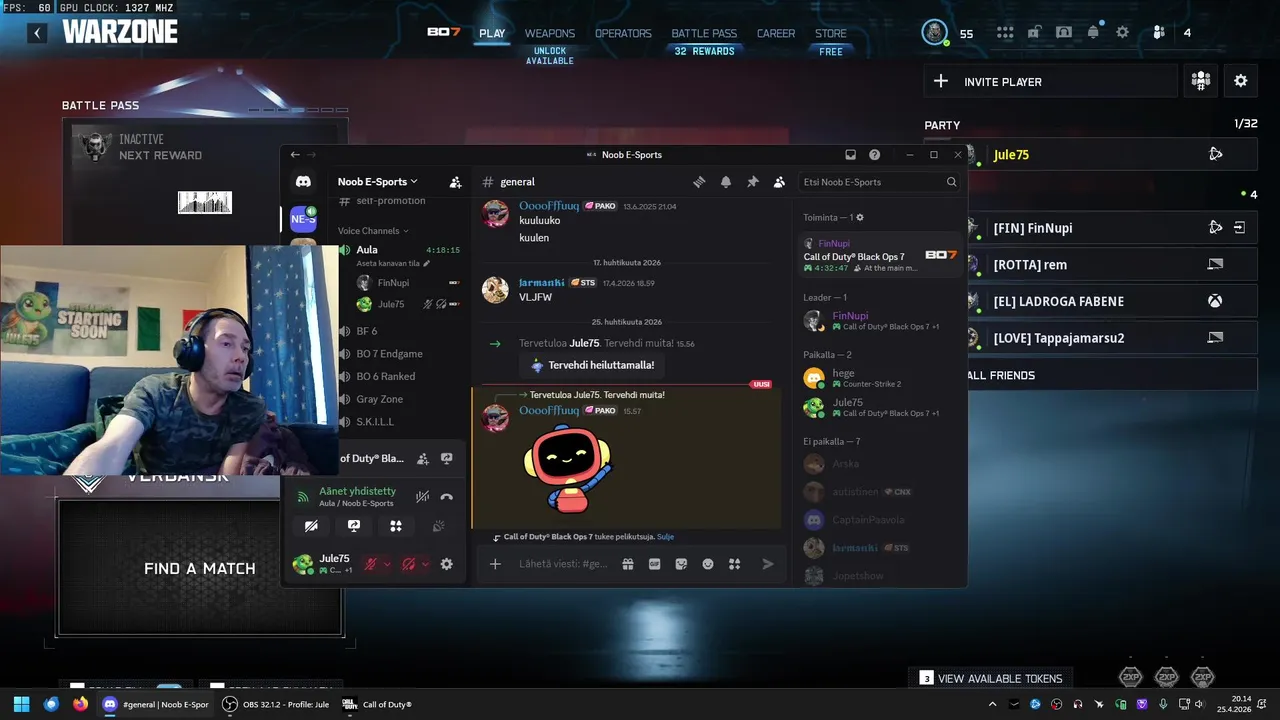This screenshot has height=720, width=1280.
Task: Open threads icon in general channel header
Action: pyautogui.click(x=699, y=182)
